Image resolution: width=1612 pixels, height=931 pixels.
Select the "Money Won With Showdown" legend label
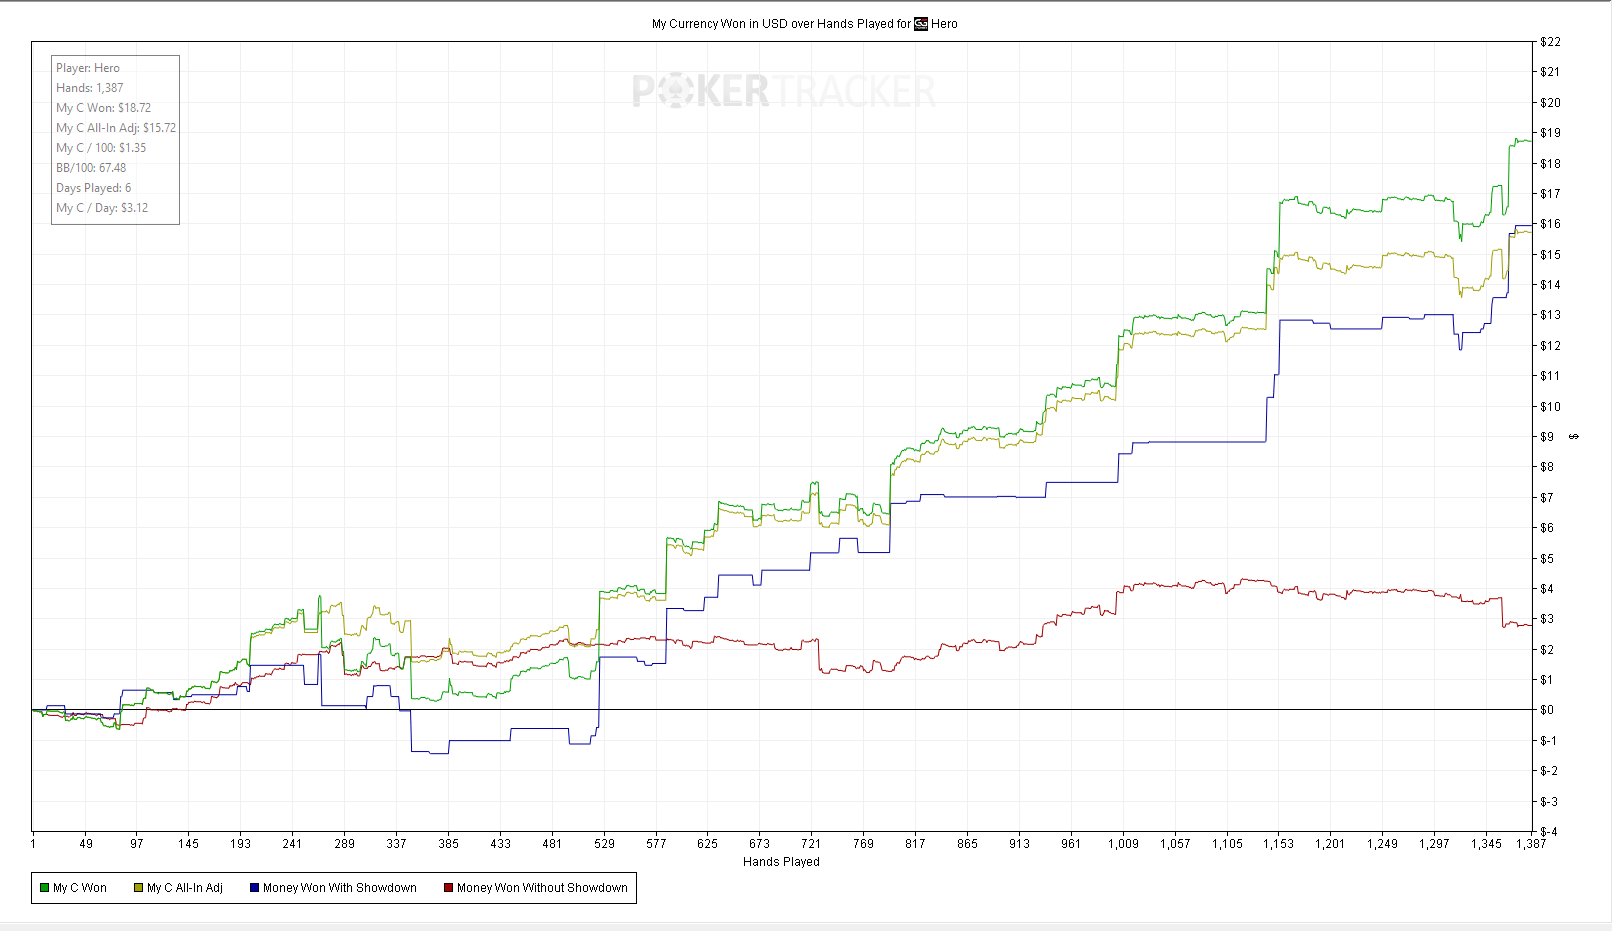(340, 888)
